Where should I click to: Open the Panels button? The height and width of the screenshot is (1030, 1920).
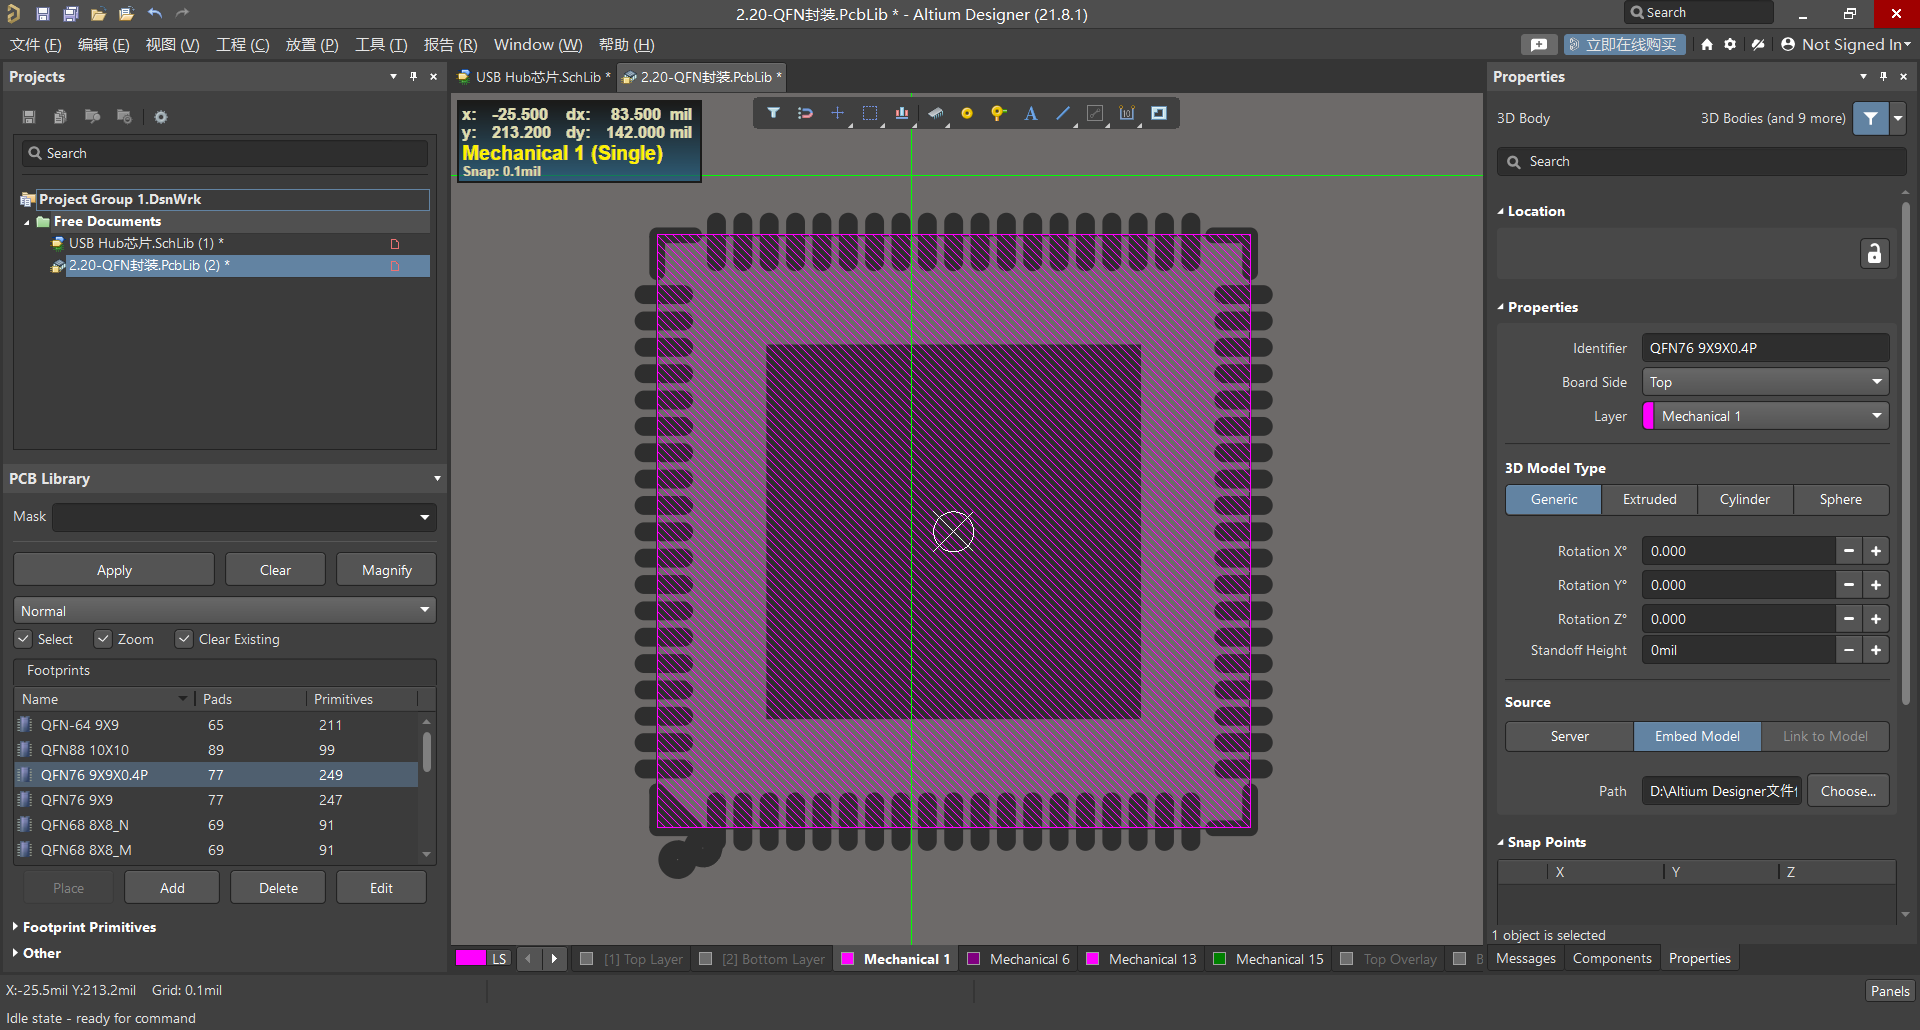pyautogui.click(x=1890, y=991)
